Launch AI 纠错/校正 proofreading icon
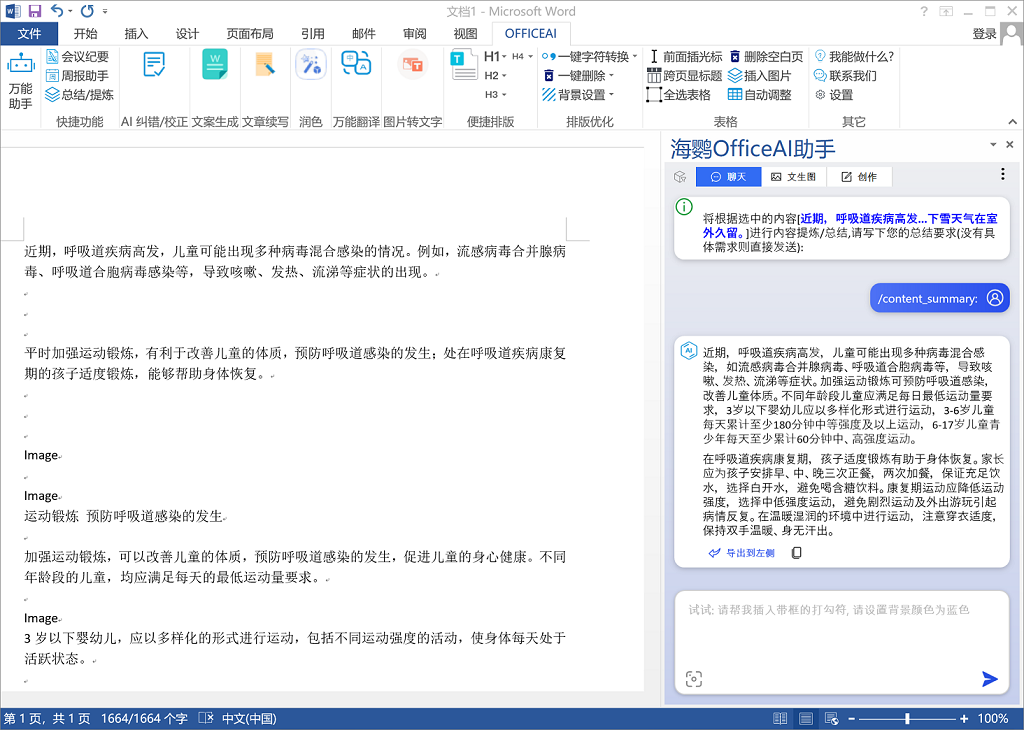Viewport: 1024px width, 730px height. click(154, 65)
